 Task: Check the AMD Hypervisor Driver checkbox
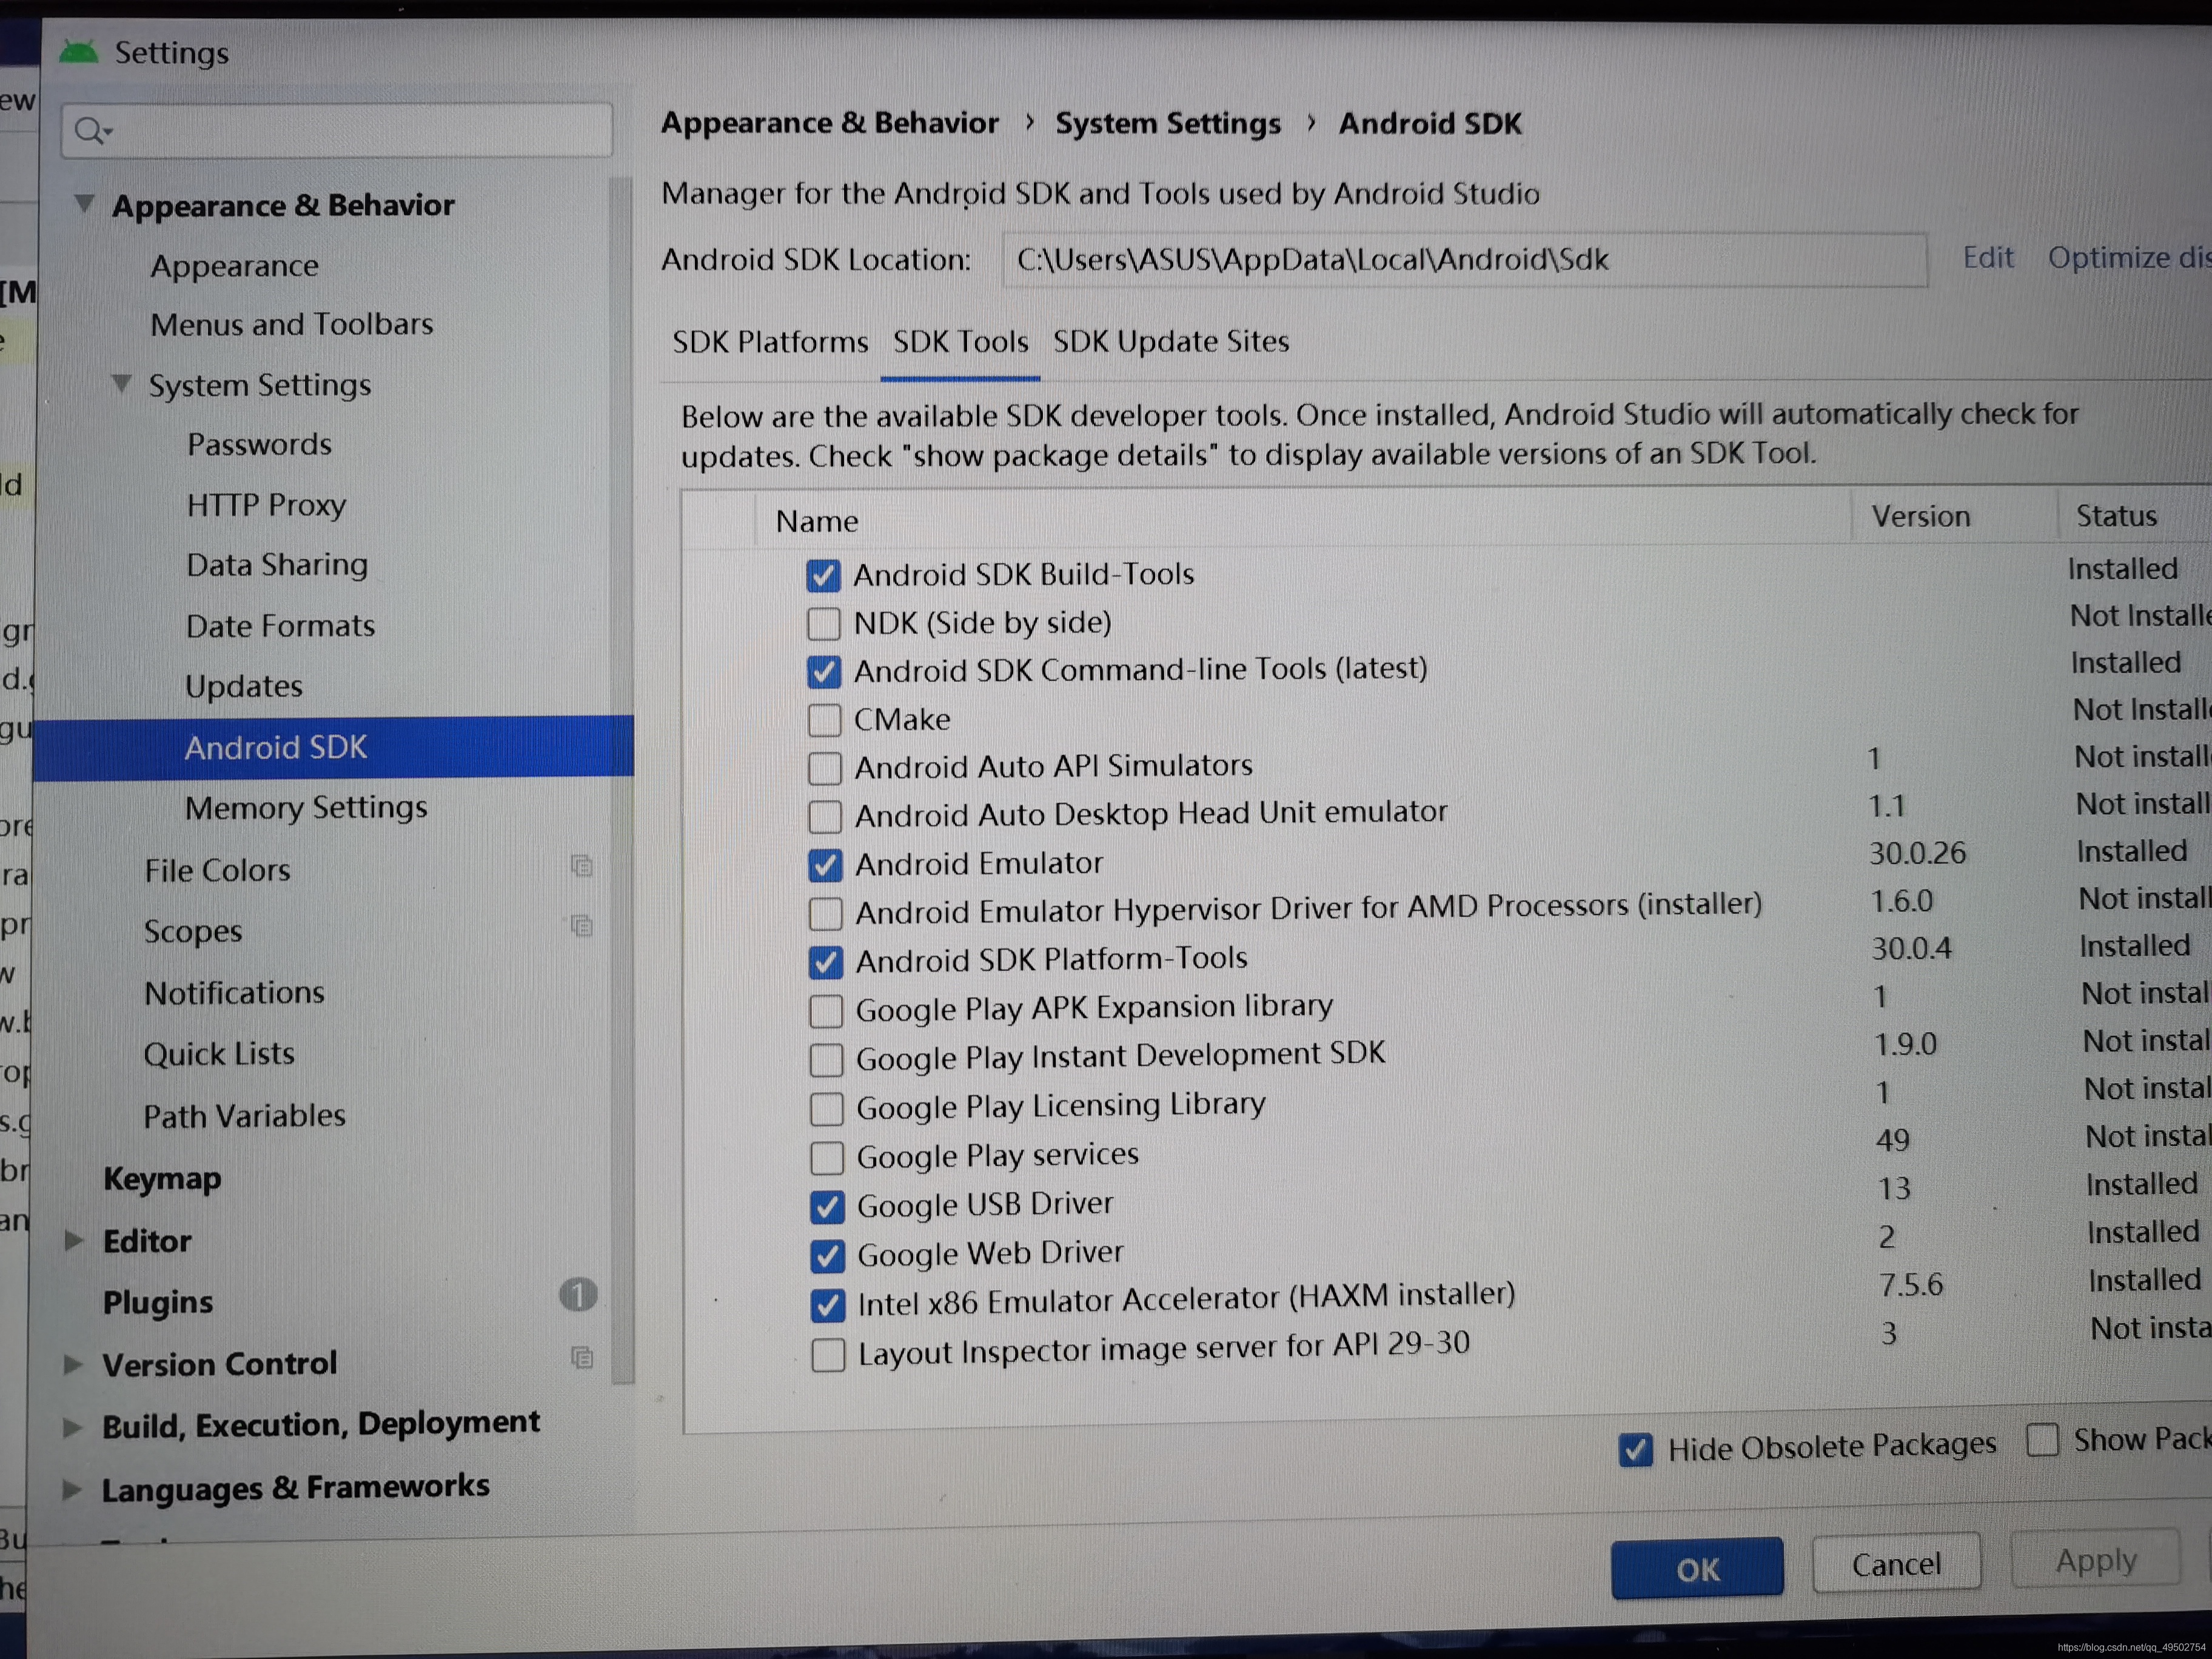click(x=825, y=913)
